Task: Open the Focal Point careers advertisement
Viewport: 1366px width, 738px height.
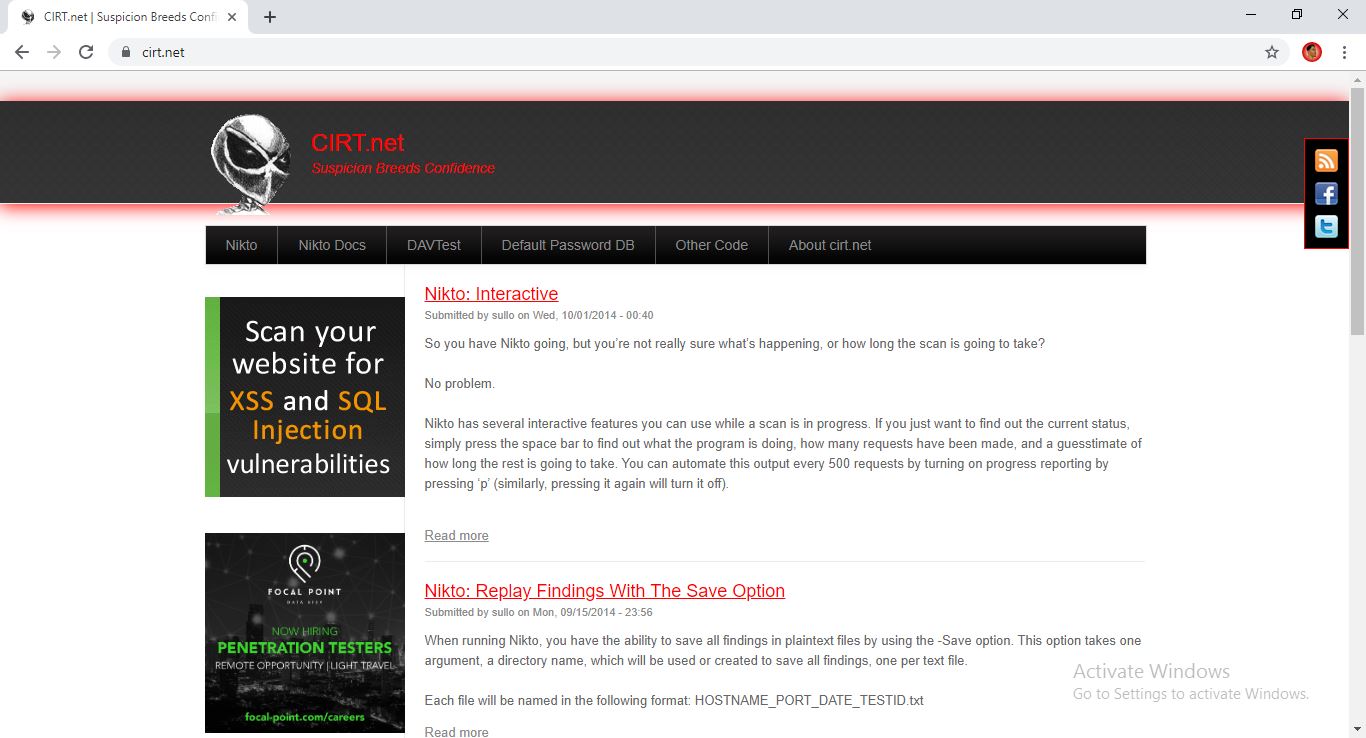Action: click(304, 633)
